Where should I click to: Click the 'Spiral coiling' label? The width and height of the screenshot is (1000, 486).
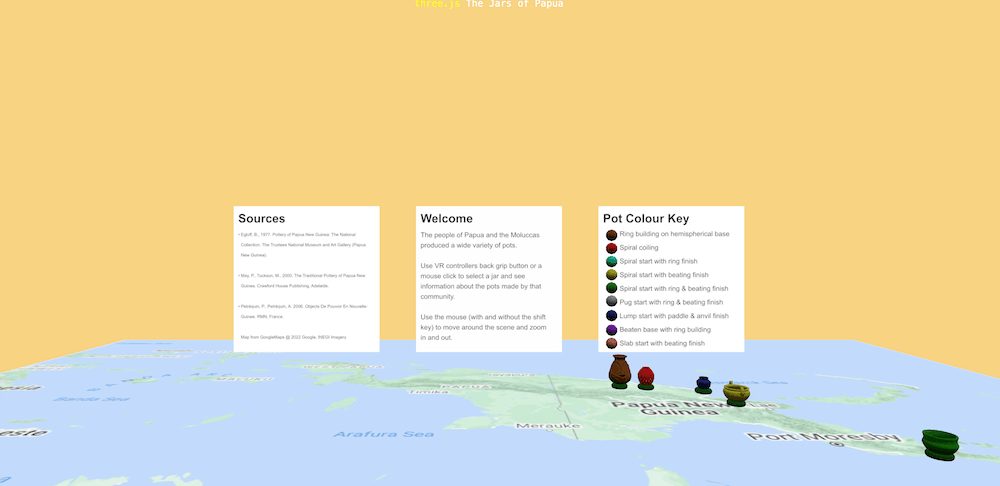coord(638,247)
